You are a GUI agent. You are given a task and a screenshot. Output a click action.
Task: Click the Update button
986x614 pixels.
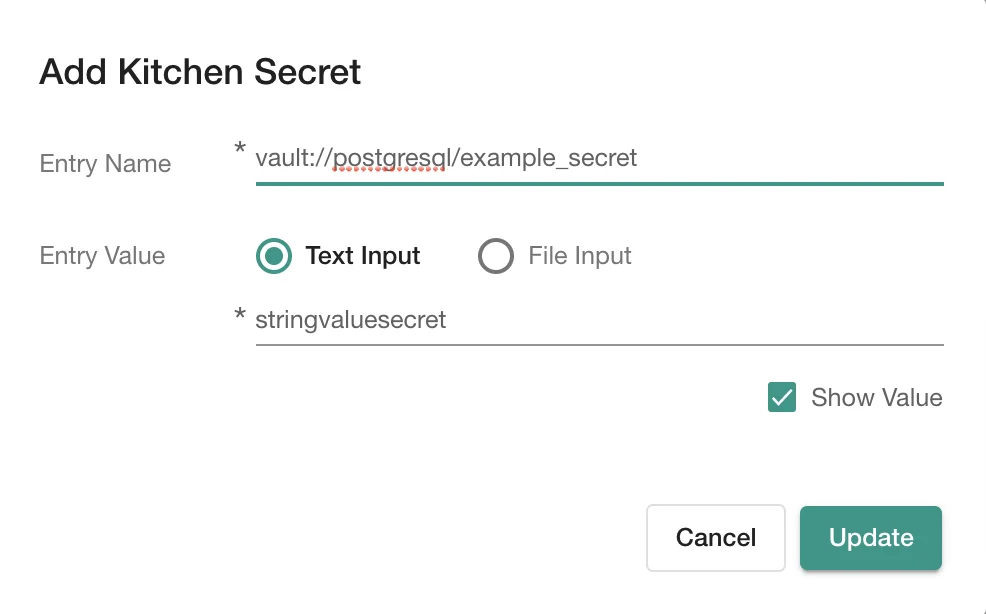coord(870,538)
